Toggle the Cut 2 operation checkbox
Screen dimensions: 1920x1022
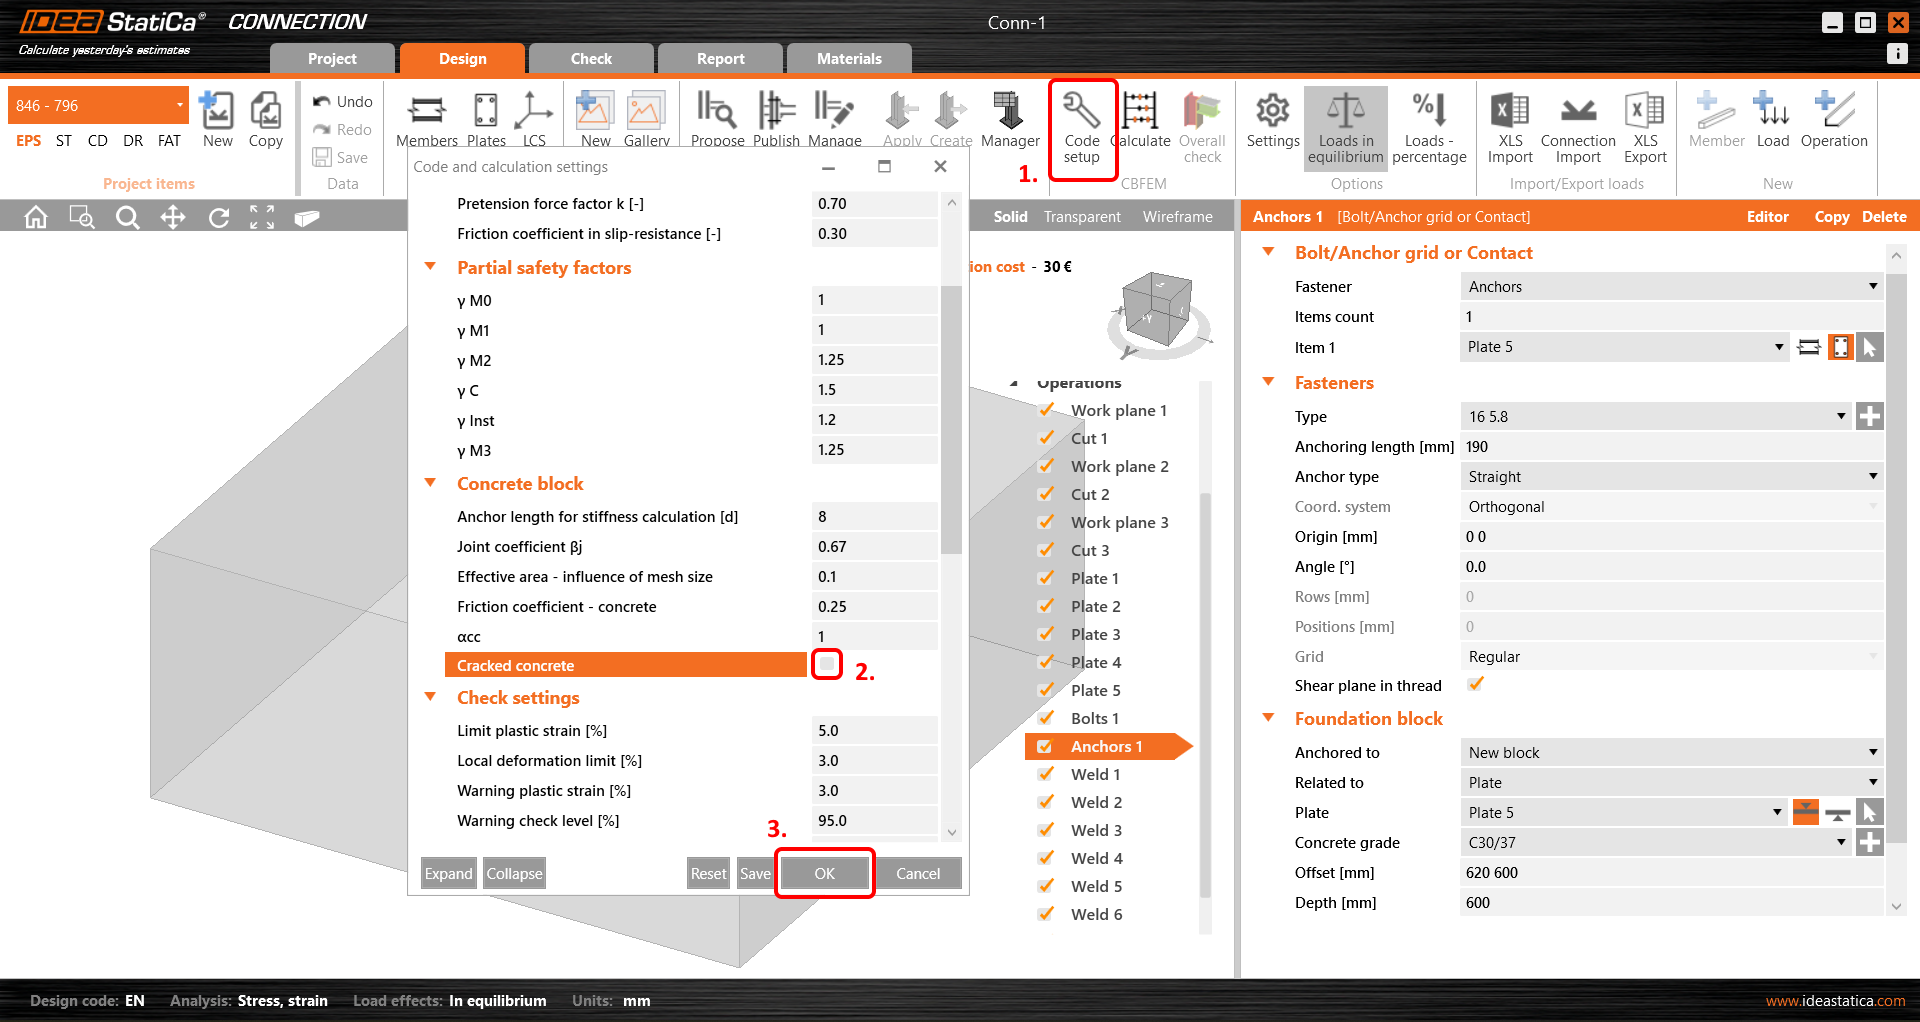click(1045, 494)
